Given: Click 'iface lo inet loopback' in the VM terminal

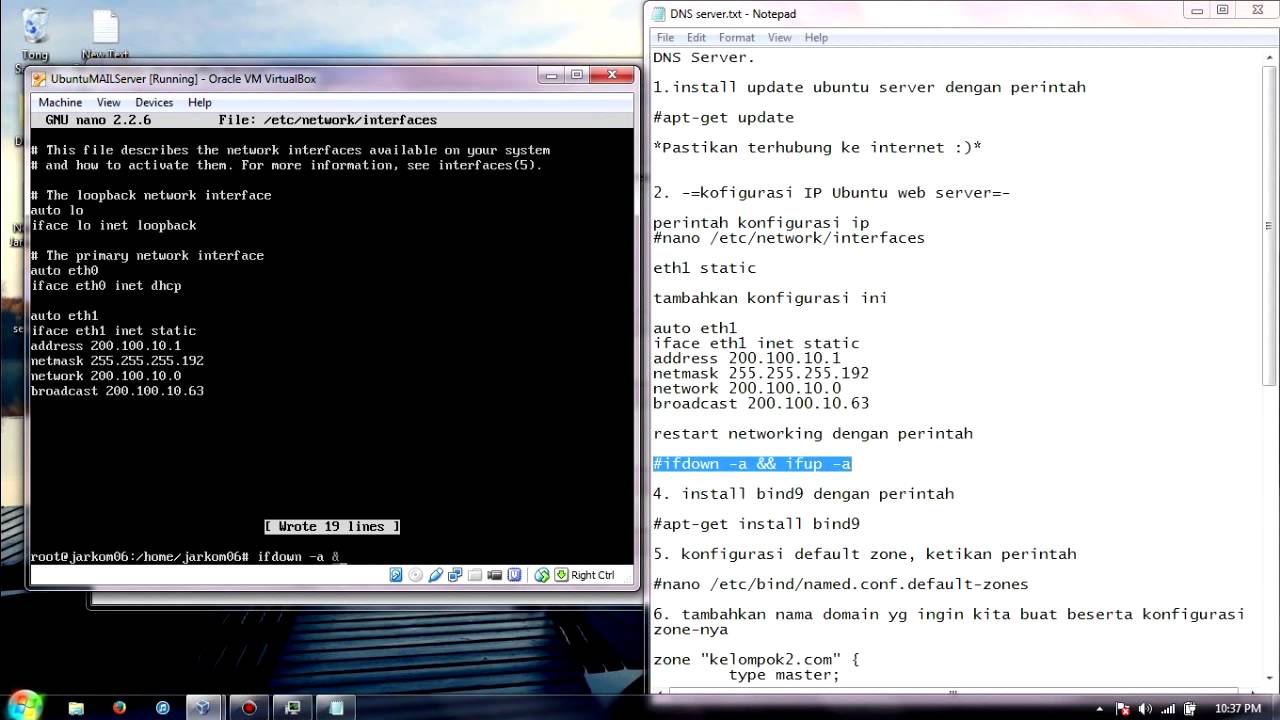Looking at the screenshot, I should click(x=113, y=226).
